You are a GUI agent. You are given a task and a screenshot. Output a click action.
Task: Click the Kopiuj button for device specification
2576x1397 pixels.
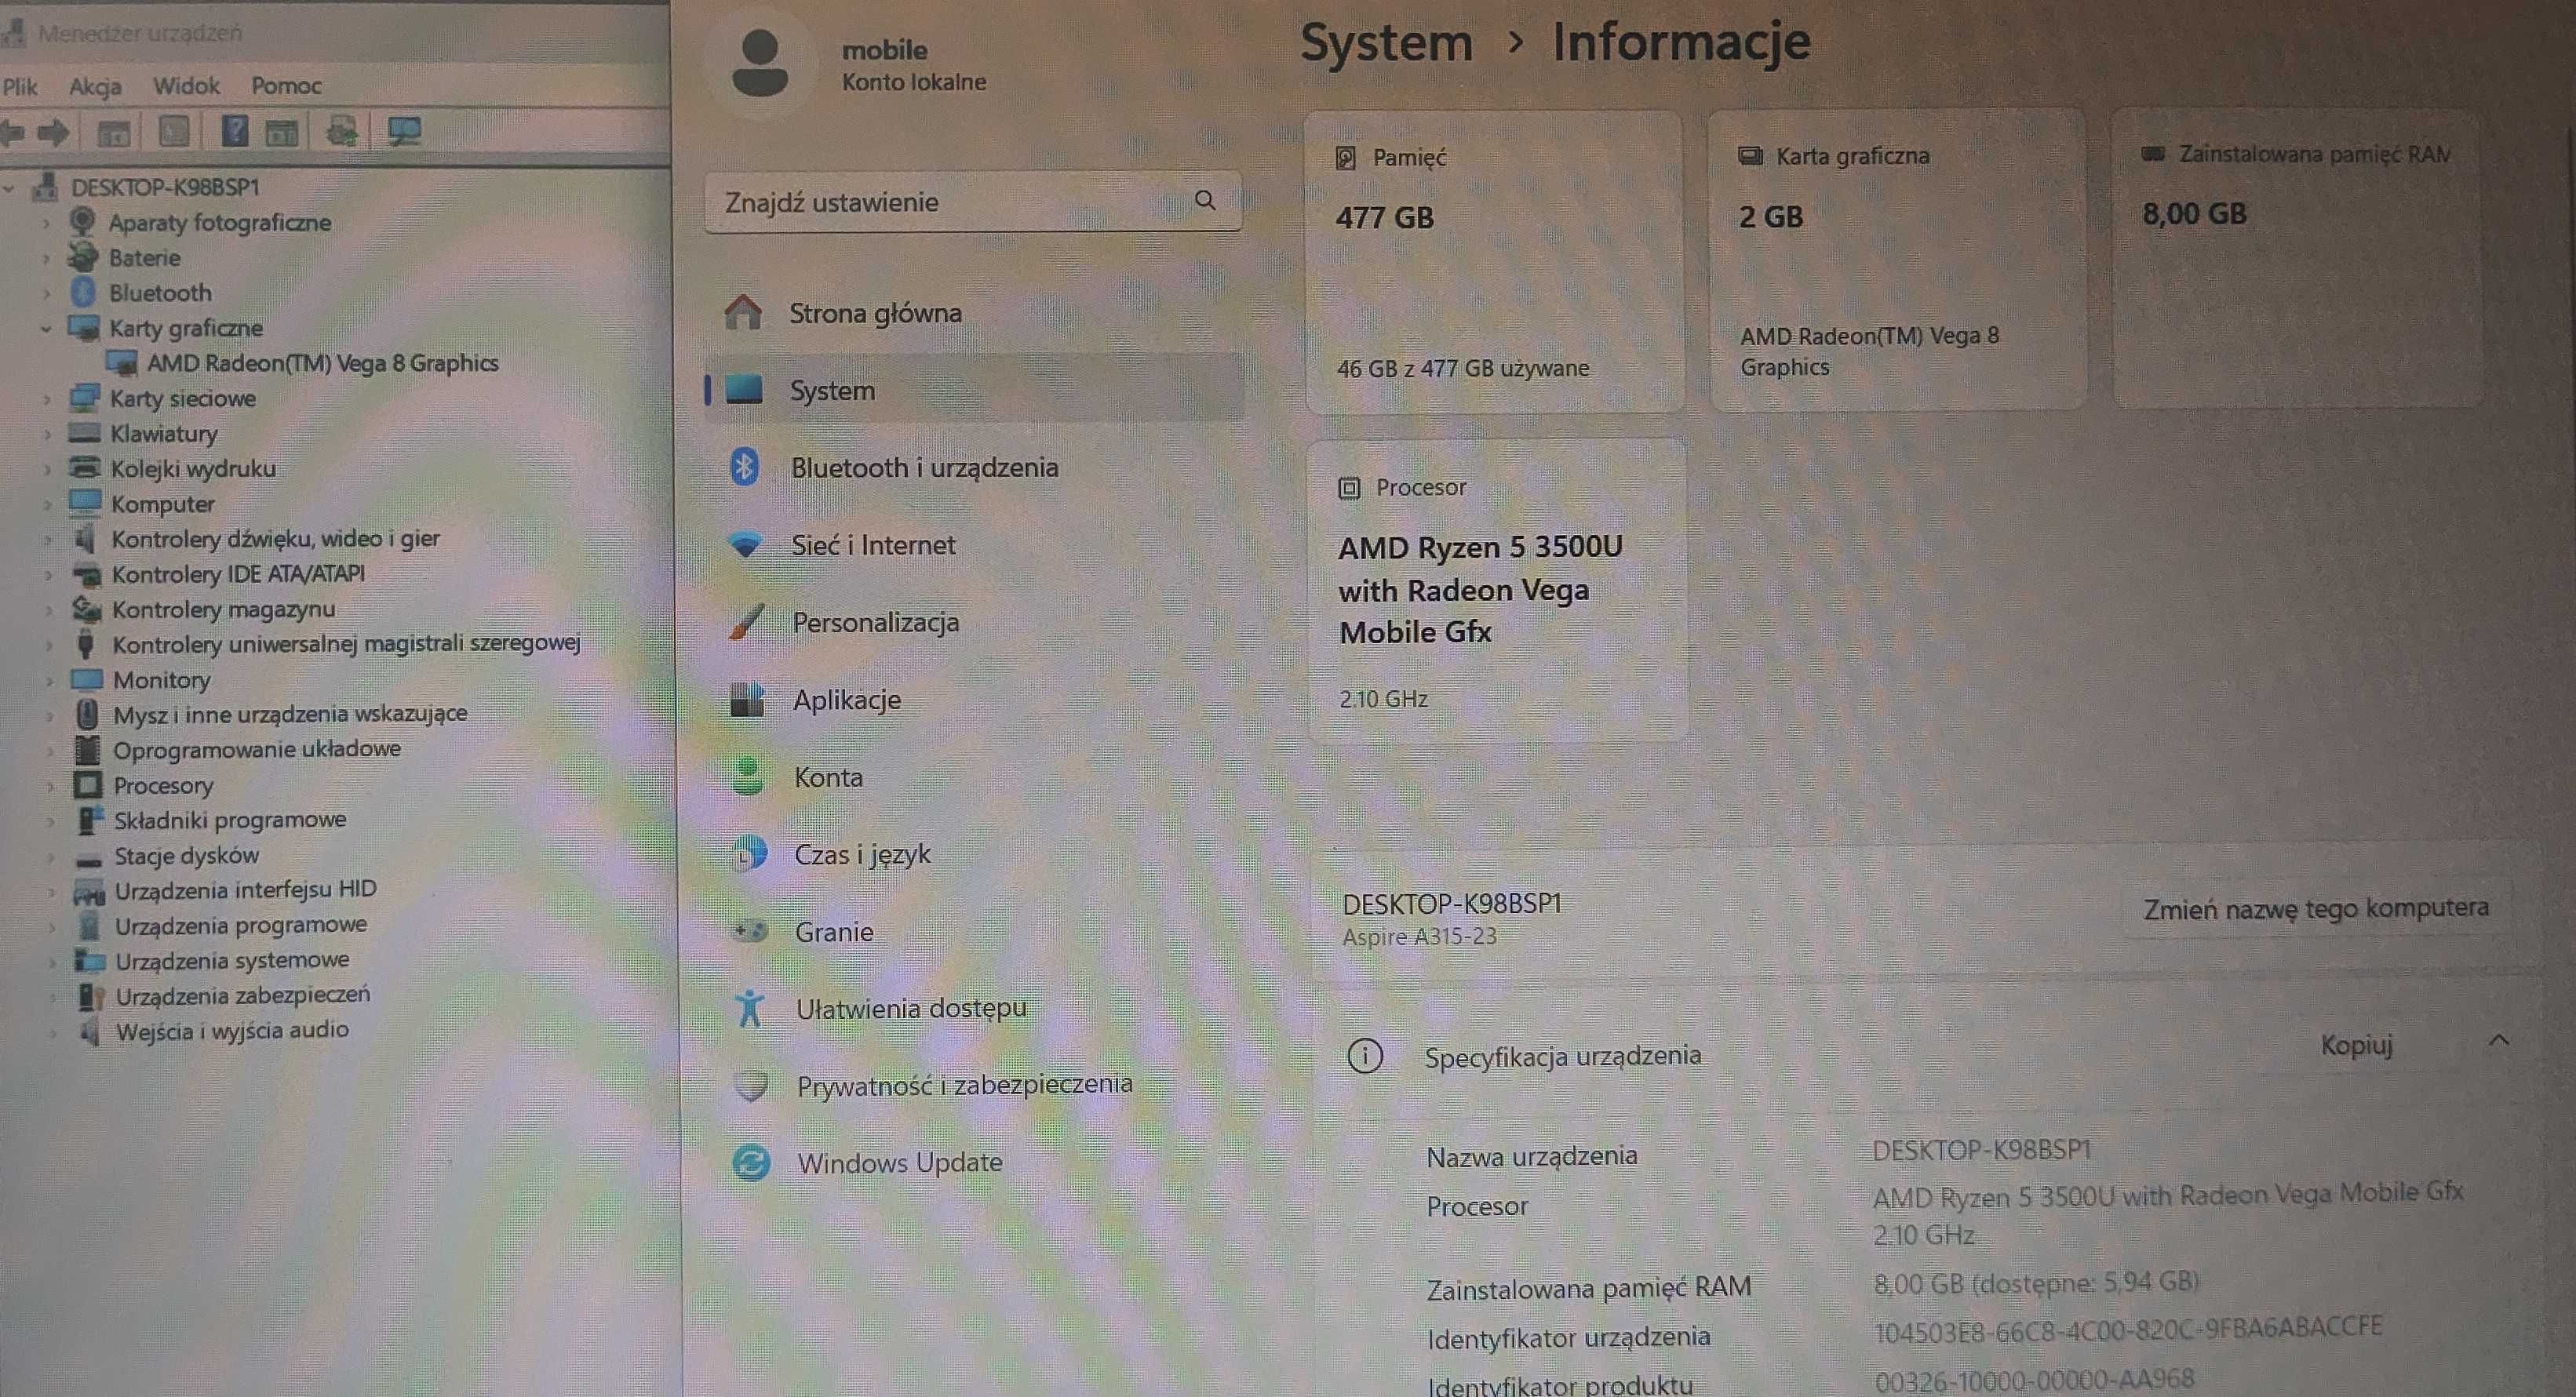coord(2356,1045)
